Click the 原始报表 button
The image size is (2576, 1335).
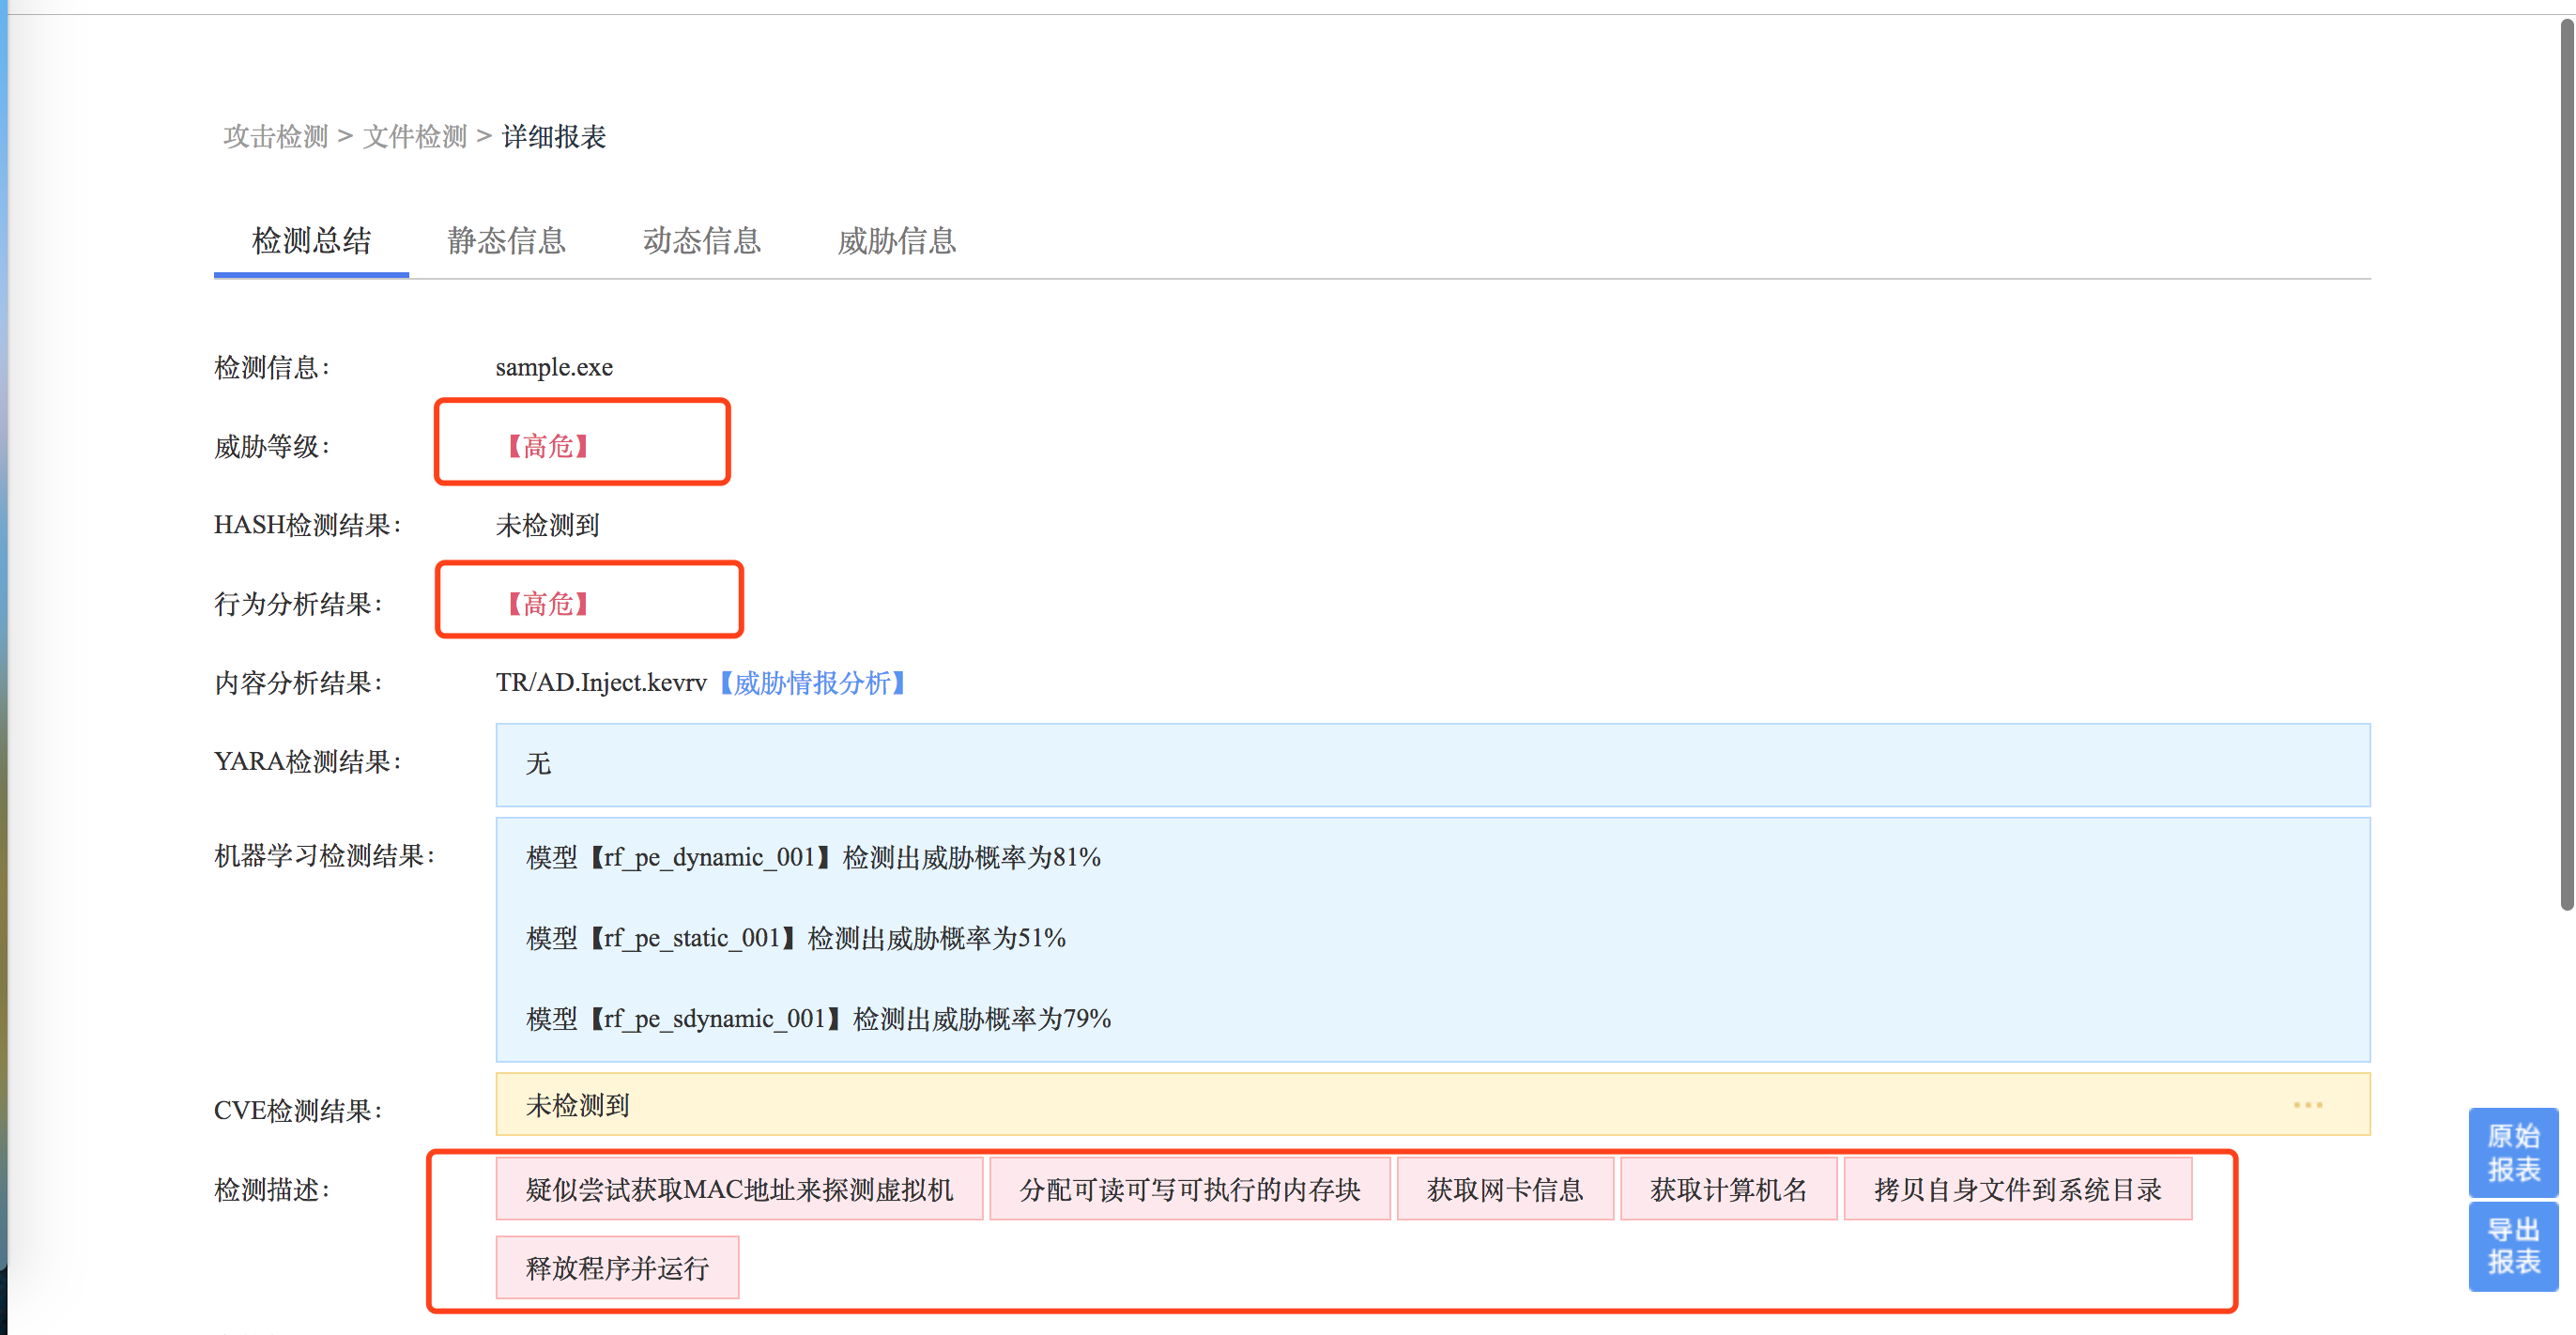pos(2512,1152)
